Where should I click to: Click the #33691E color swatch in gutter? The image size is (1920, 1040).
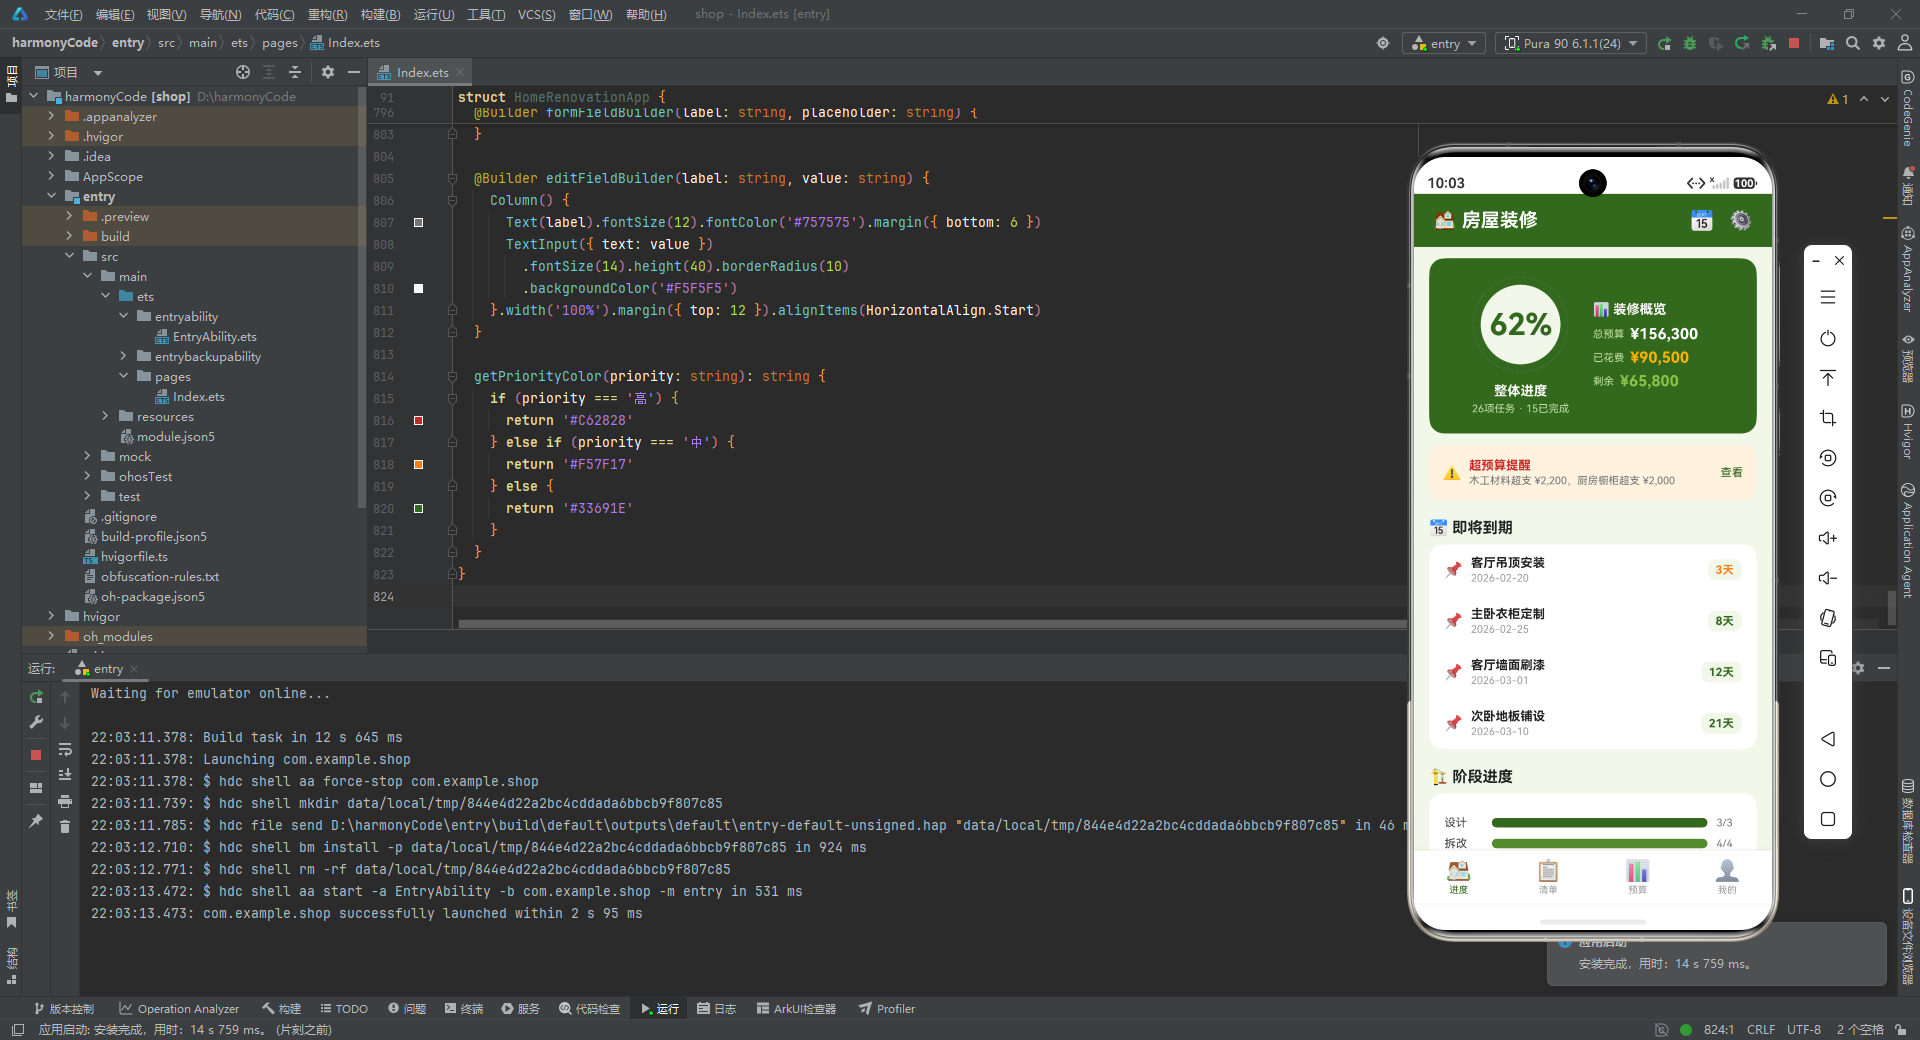[x=418, y=508]
